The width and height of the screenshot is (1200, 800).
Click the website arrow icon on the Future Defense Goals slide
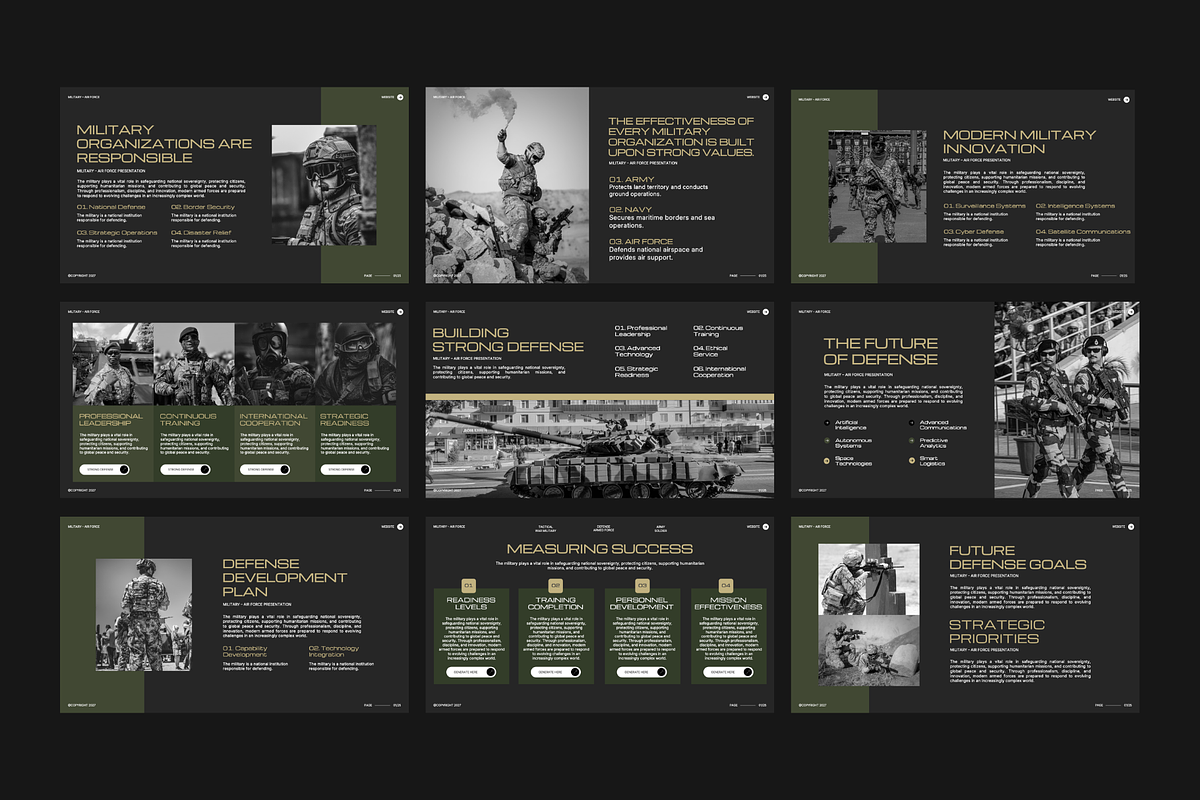click(1131, 526)
